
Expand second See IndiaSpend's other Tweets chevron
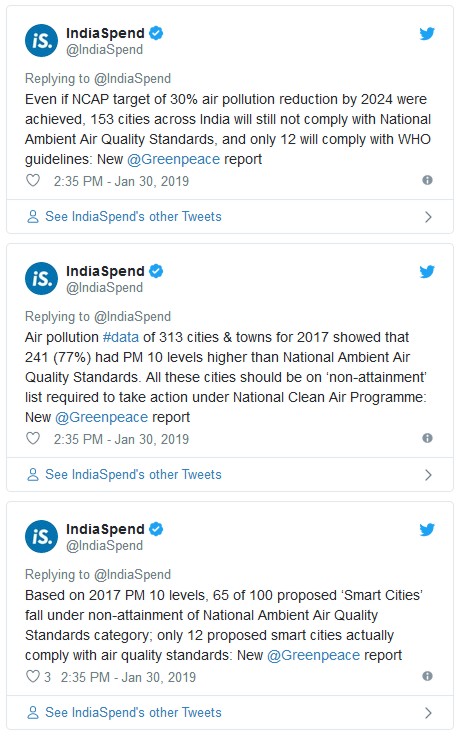point(428,475)
